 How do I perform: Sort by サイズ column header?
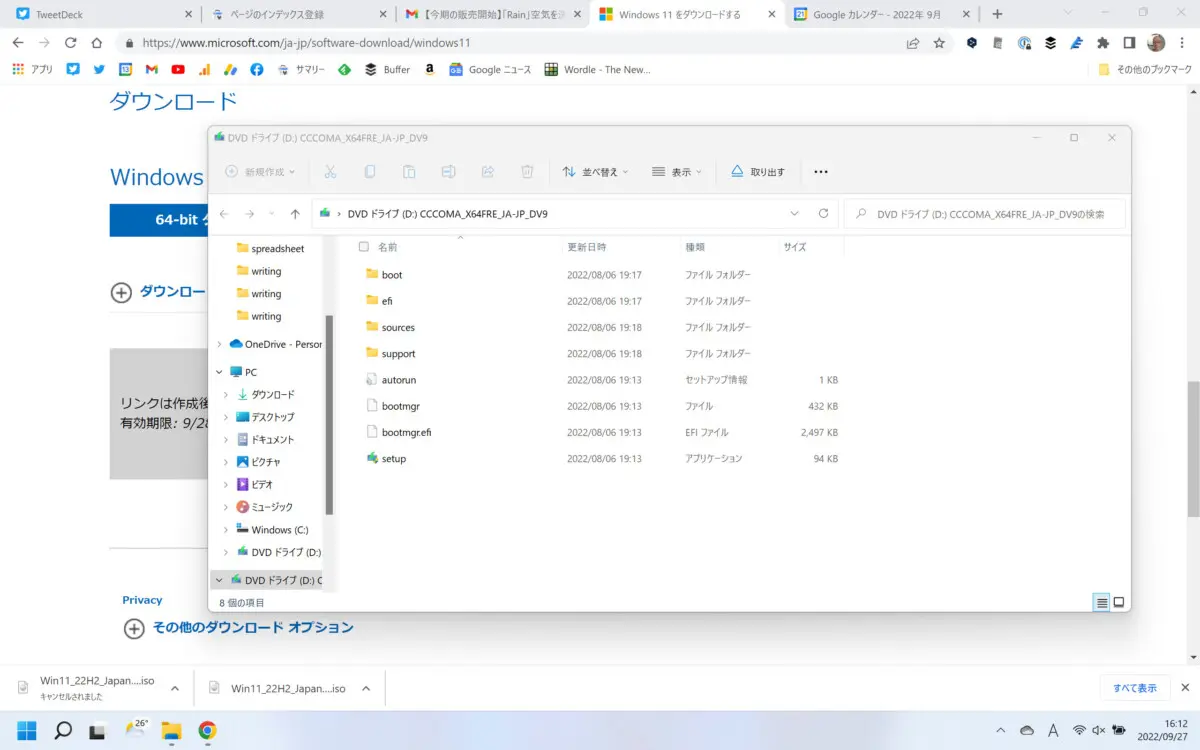(x=810, y=247)
